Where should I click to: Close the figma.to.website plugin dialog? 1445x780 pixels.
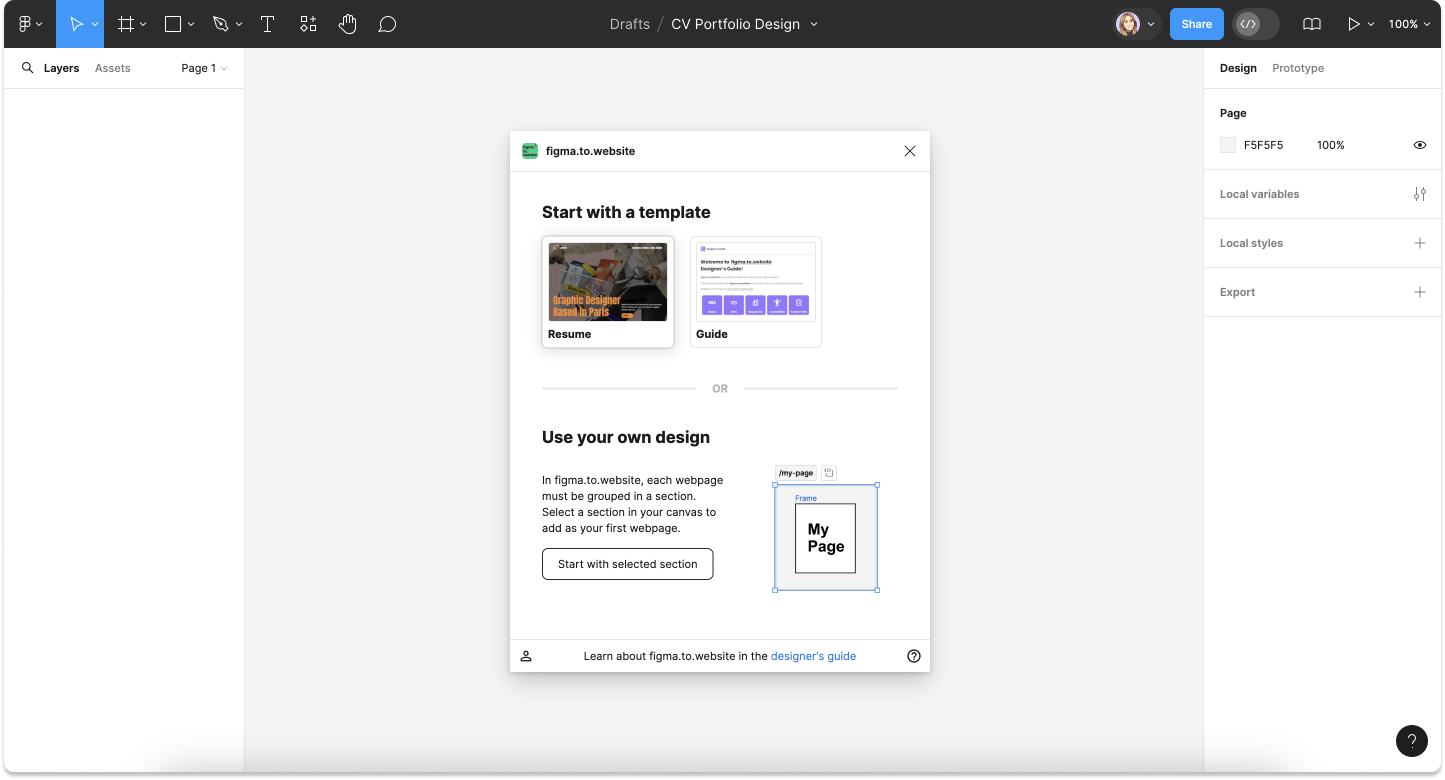point(909,151)
